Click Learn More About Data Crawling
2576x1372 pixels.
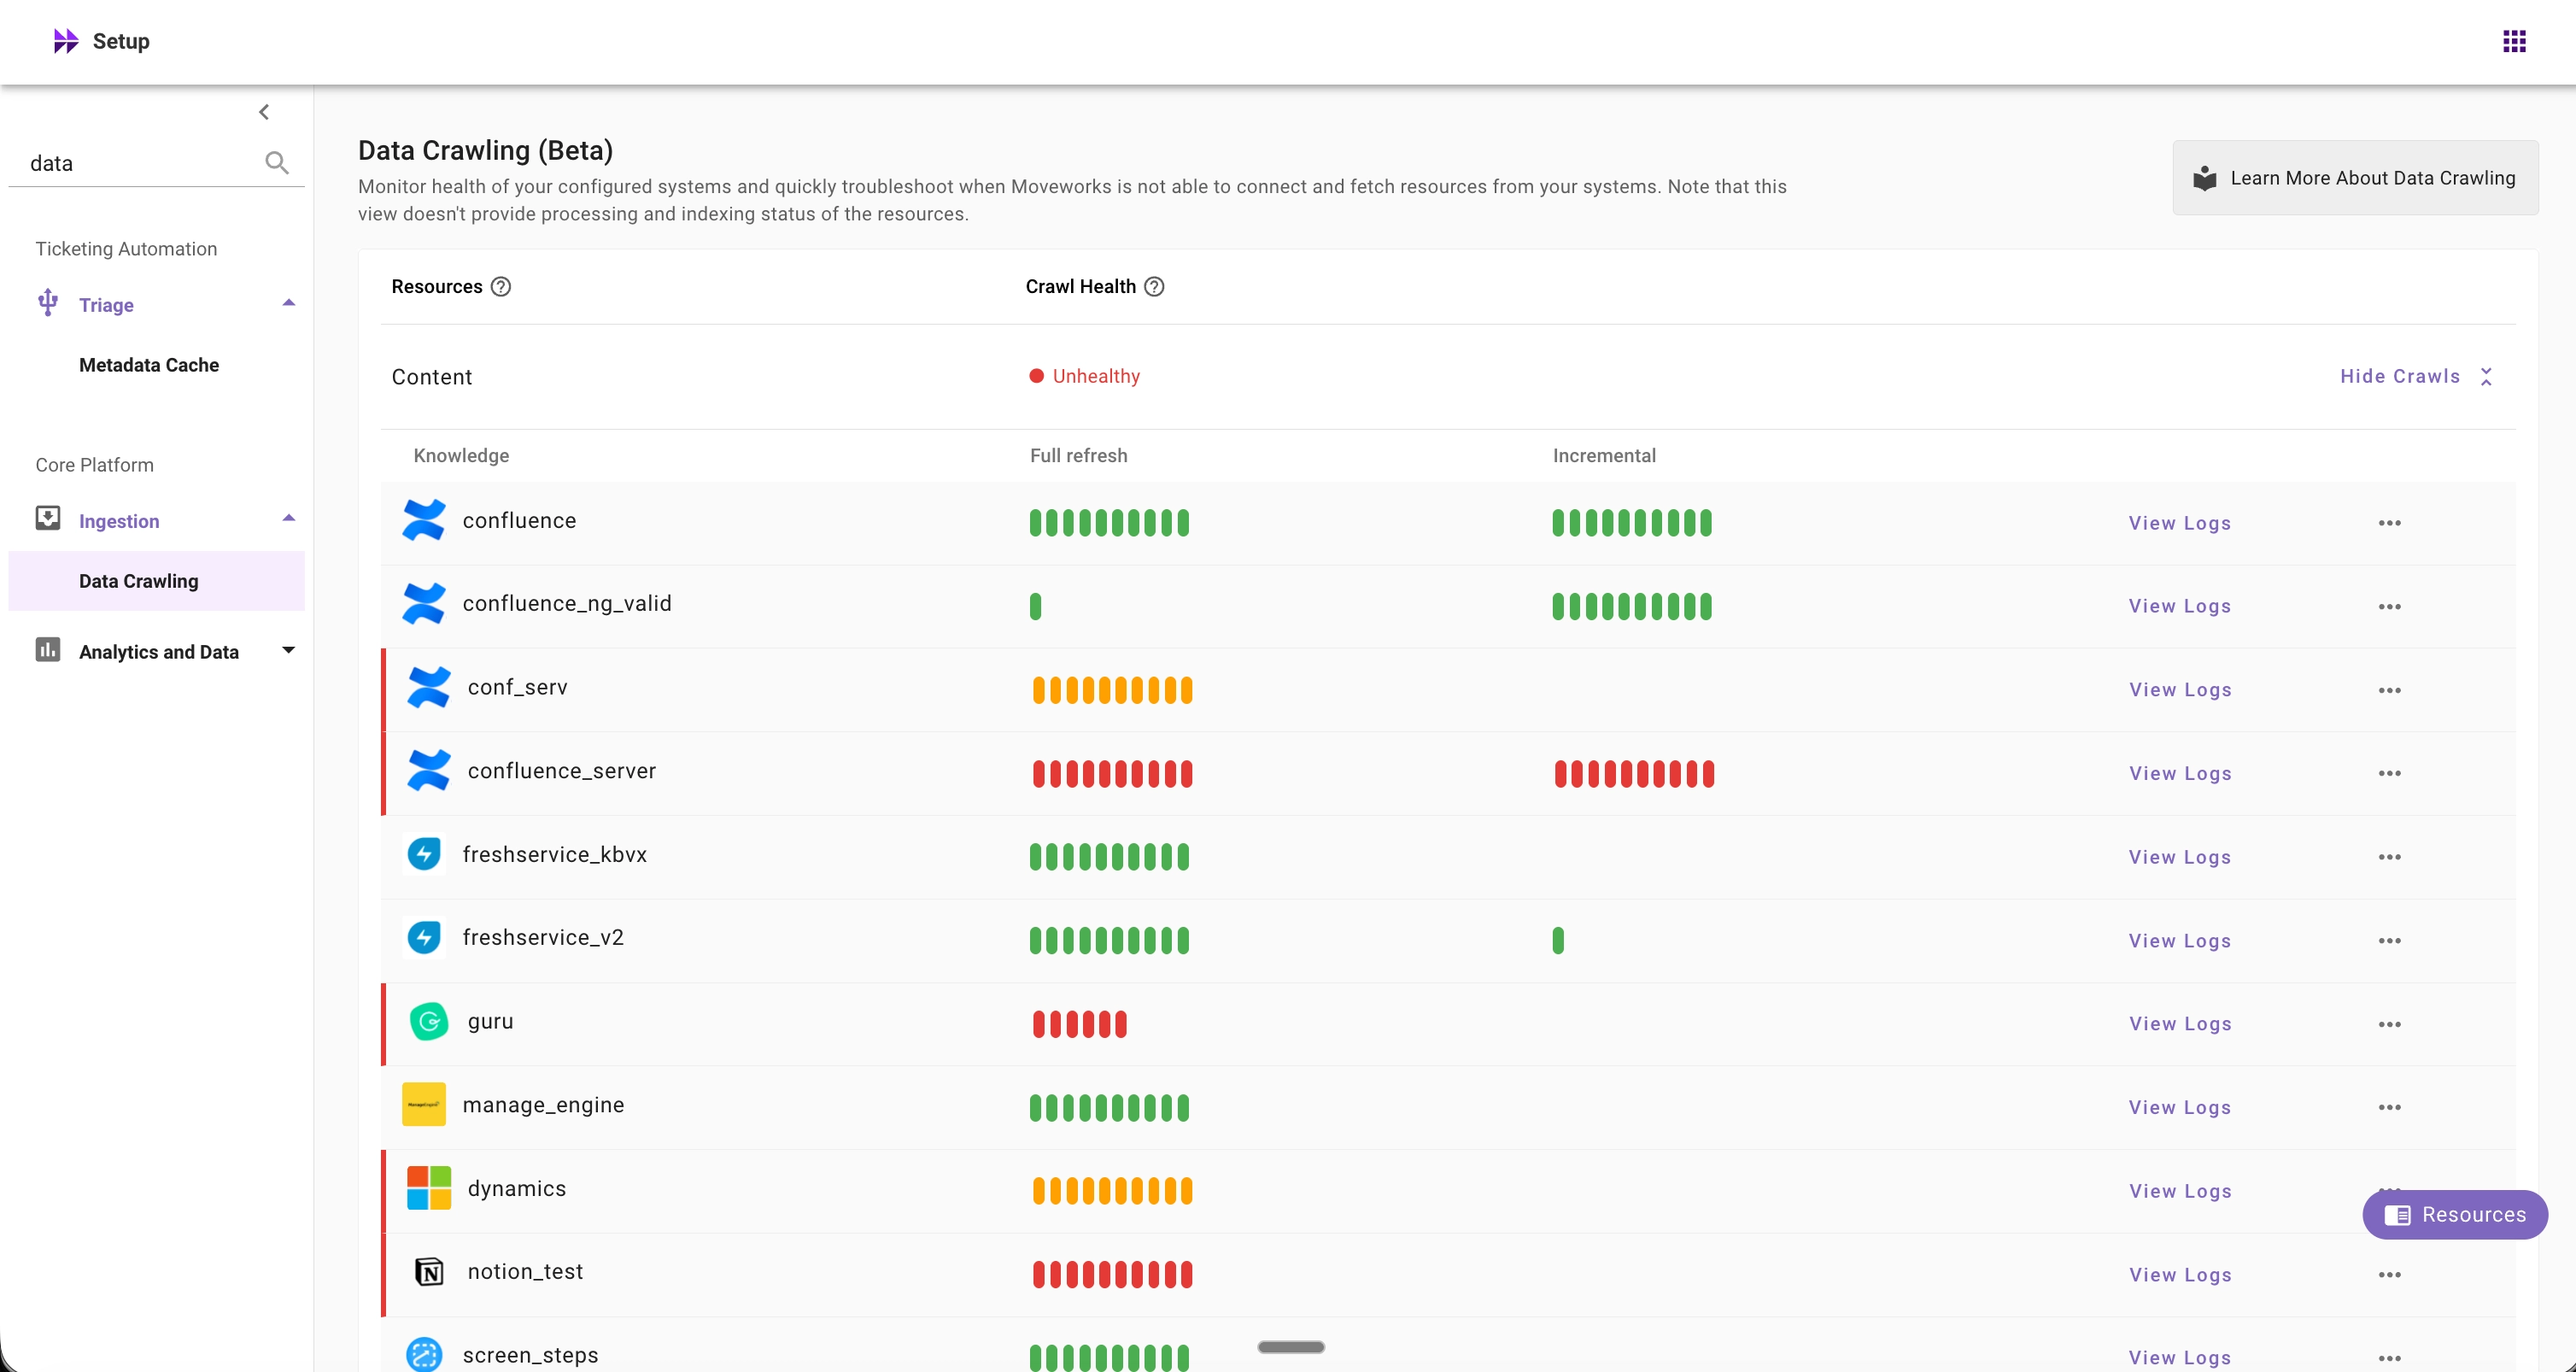coord(2355,178)
